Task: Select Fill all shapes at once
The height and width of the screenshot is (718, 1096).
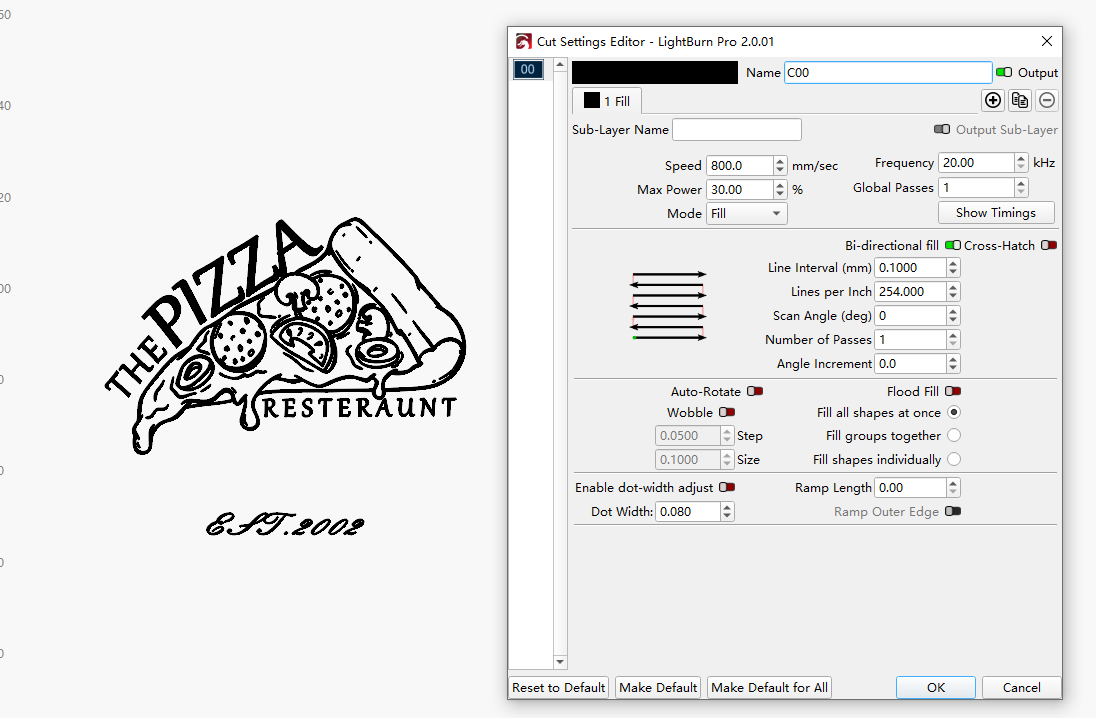Action: tap(953, 412)
